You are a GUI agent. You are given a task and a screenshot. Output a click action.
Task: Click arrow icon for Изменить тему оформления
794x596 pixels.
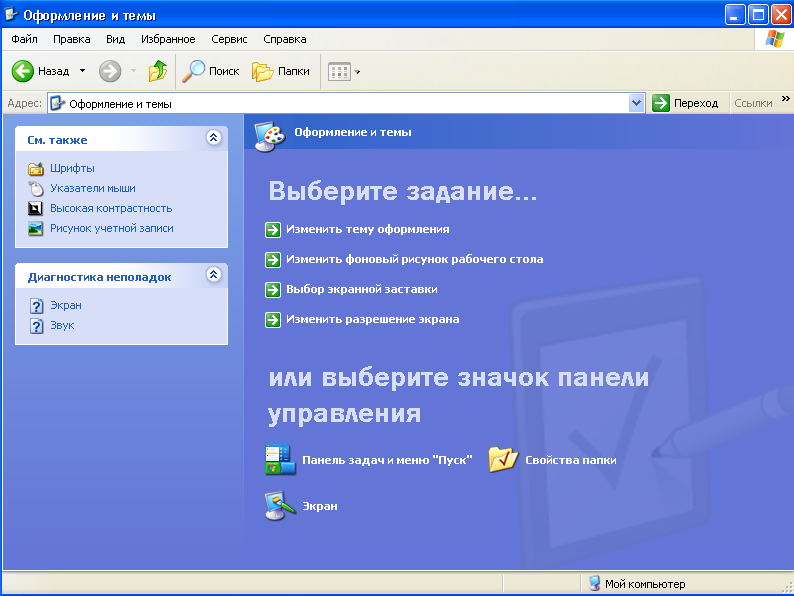pos(273,230)
